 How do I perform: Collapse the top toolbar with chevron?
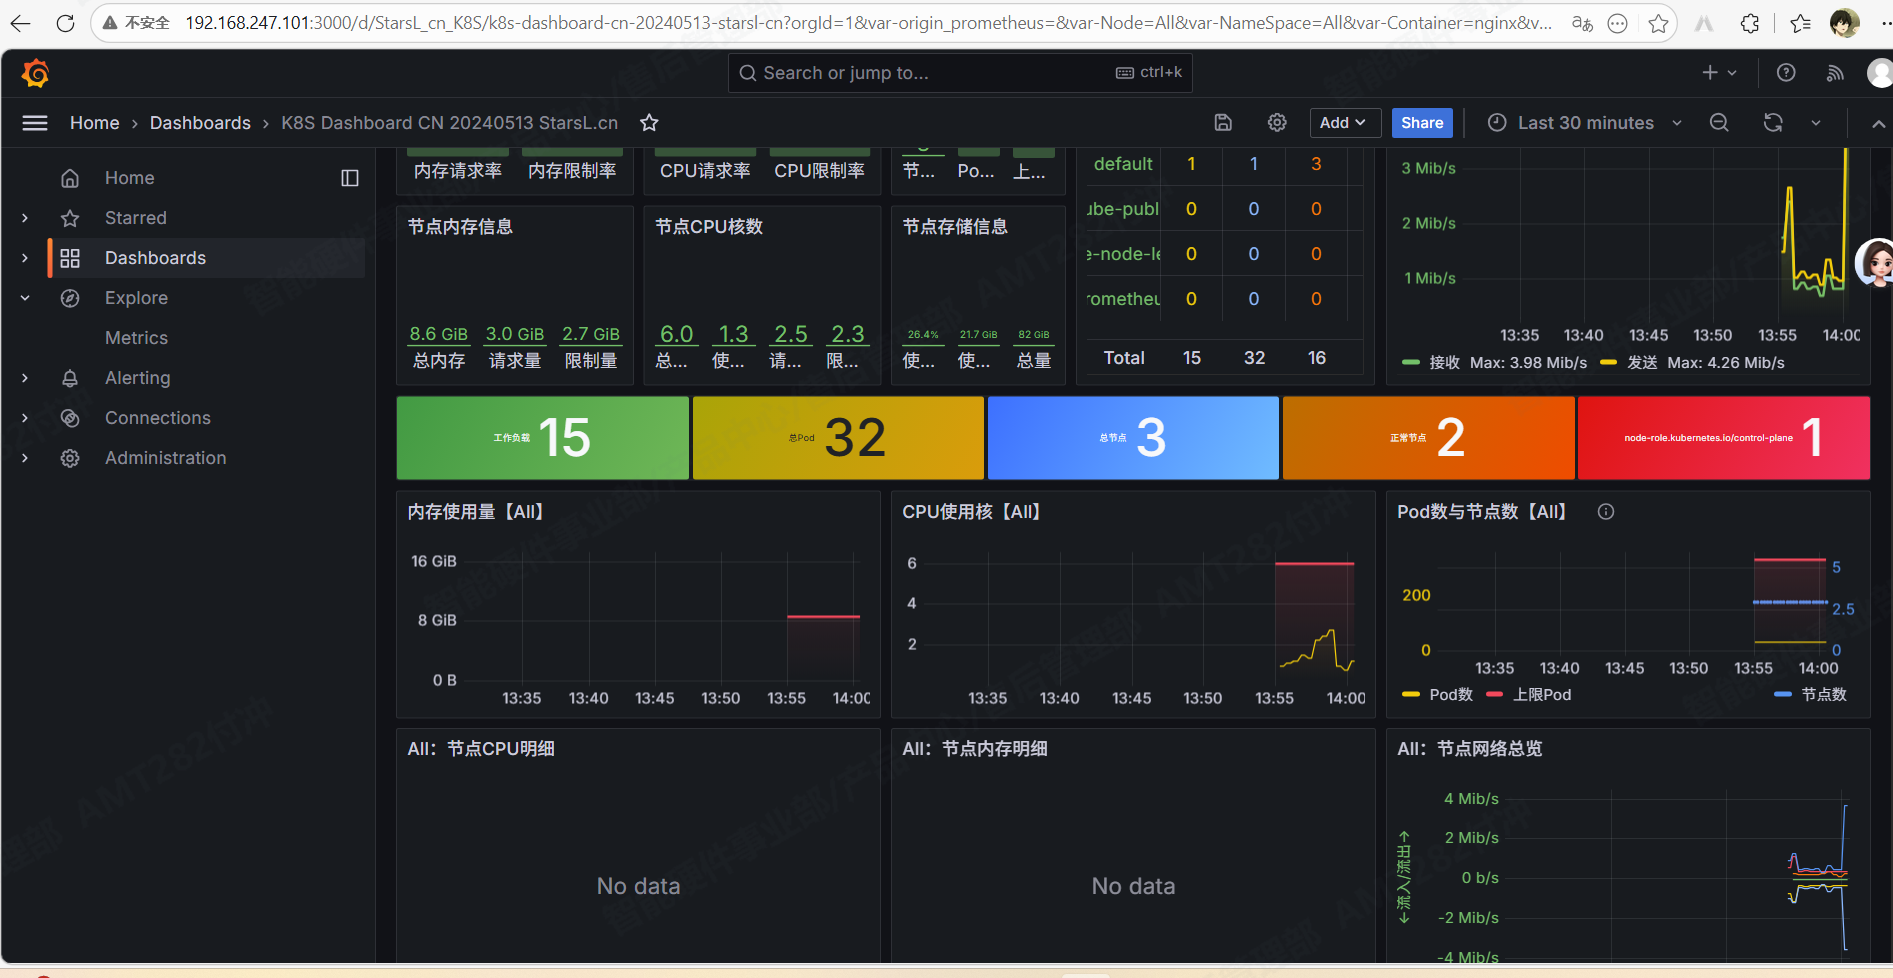(x=1878, y=123)
